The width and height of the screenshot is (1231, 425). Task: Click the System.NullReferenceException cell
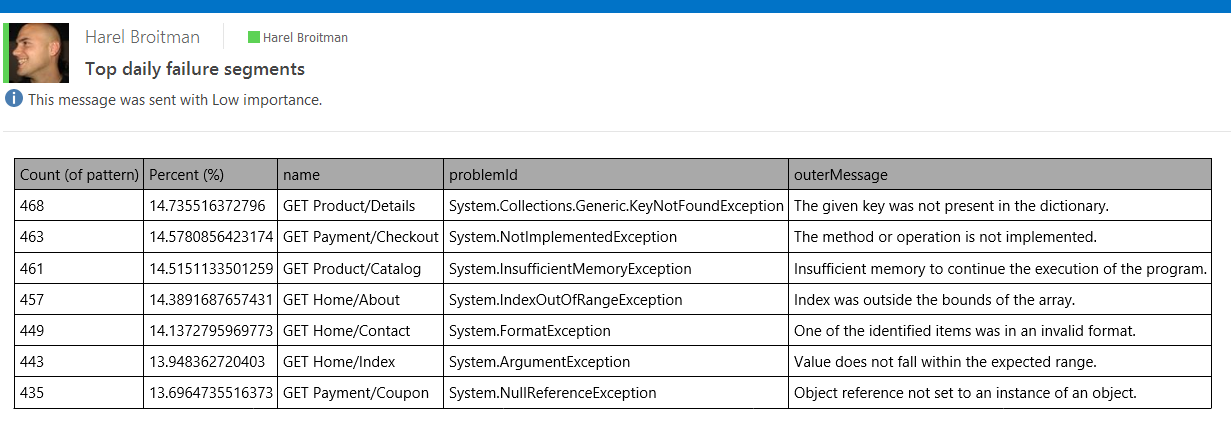click(553, 393)
